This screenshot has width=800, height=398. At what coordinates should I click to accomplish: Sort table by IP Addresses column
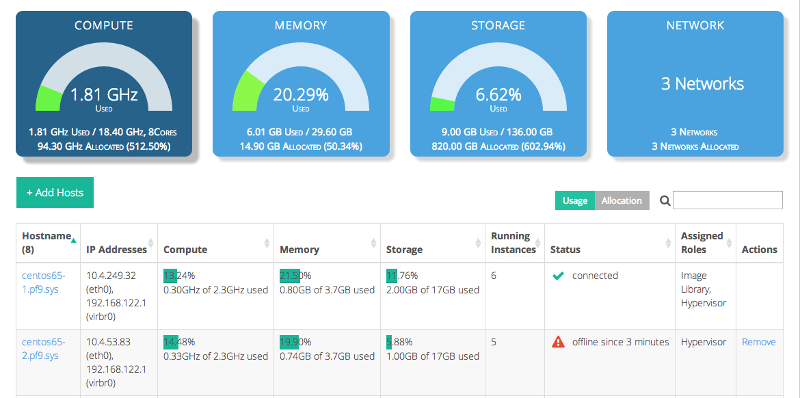coord(119,243)
